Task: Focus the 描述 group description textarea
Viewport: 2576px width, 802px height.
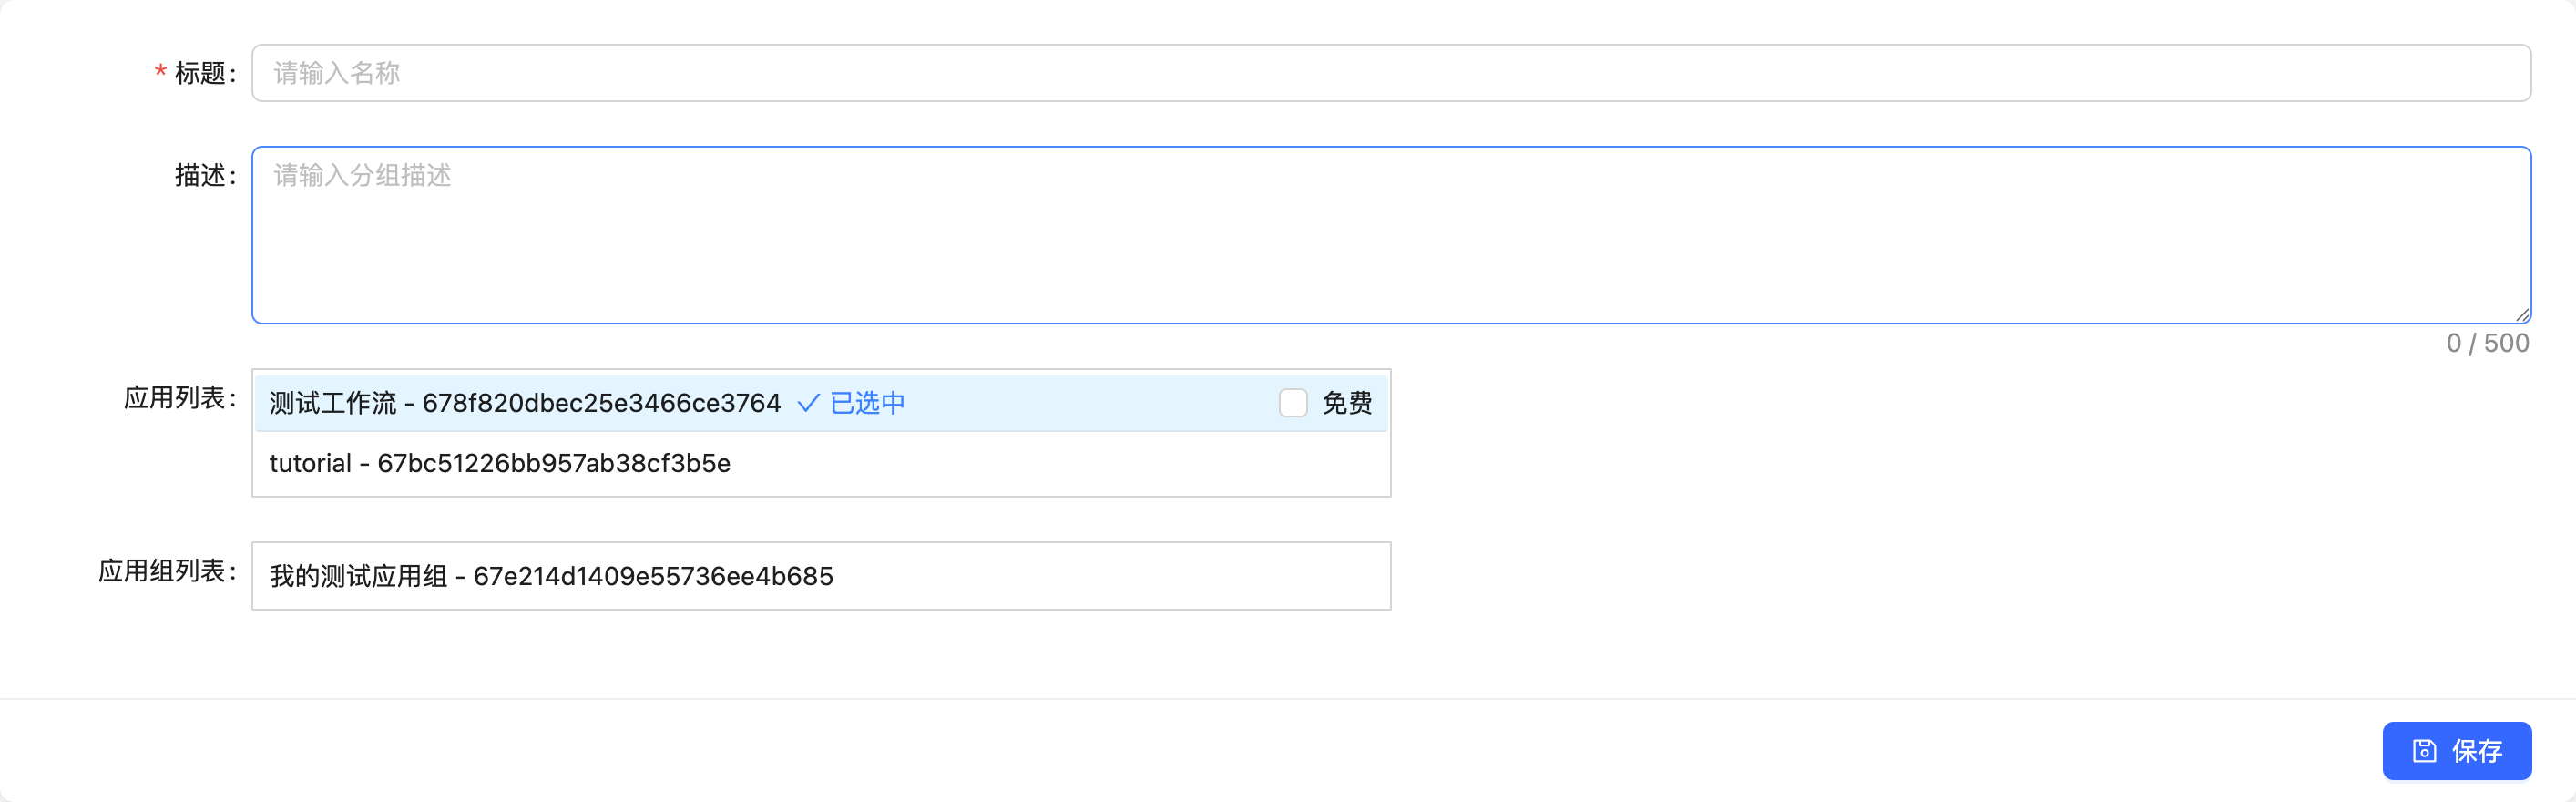Action: point(1391,235)
